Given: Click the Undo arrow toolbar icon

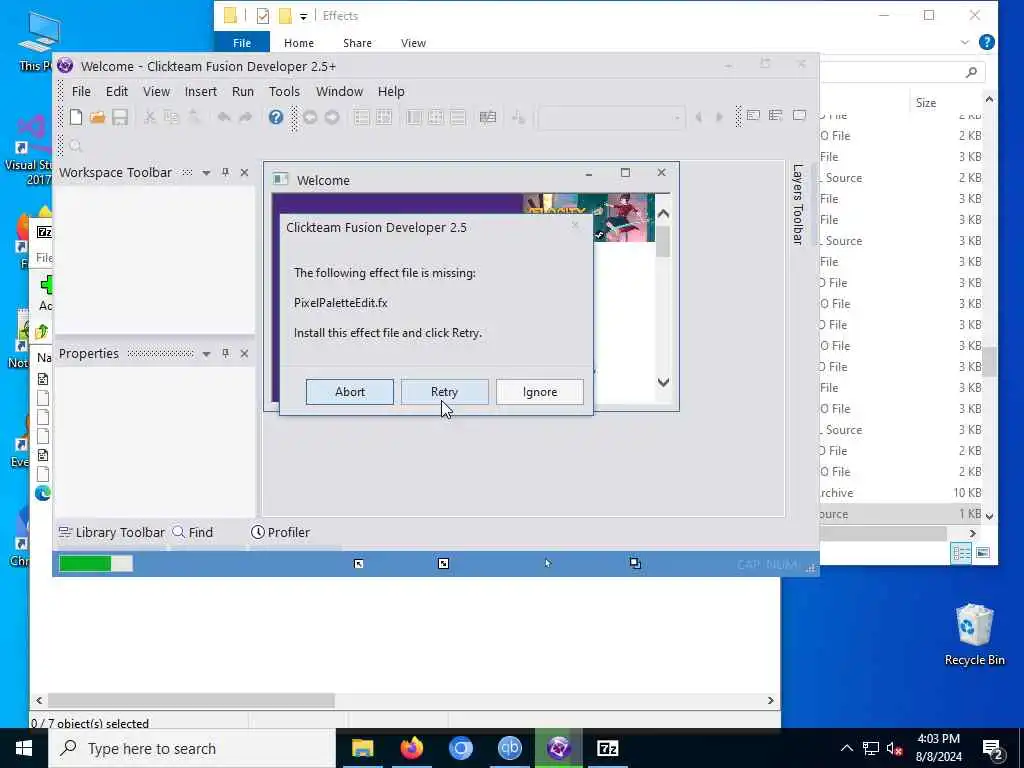Looking at the screenshot, I should [x=224, y=117].
